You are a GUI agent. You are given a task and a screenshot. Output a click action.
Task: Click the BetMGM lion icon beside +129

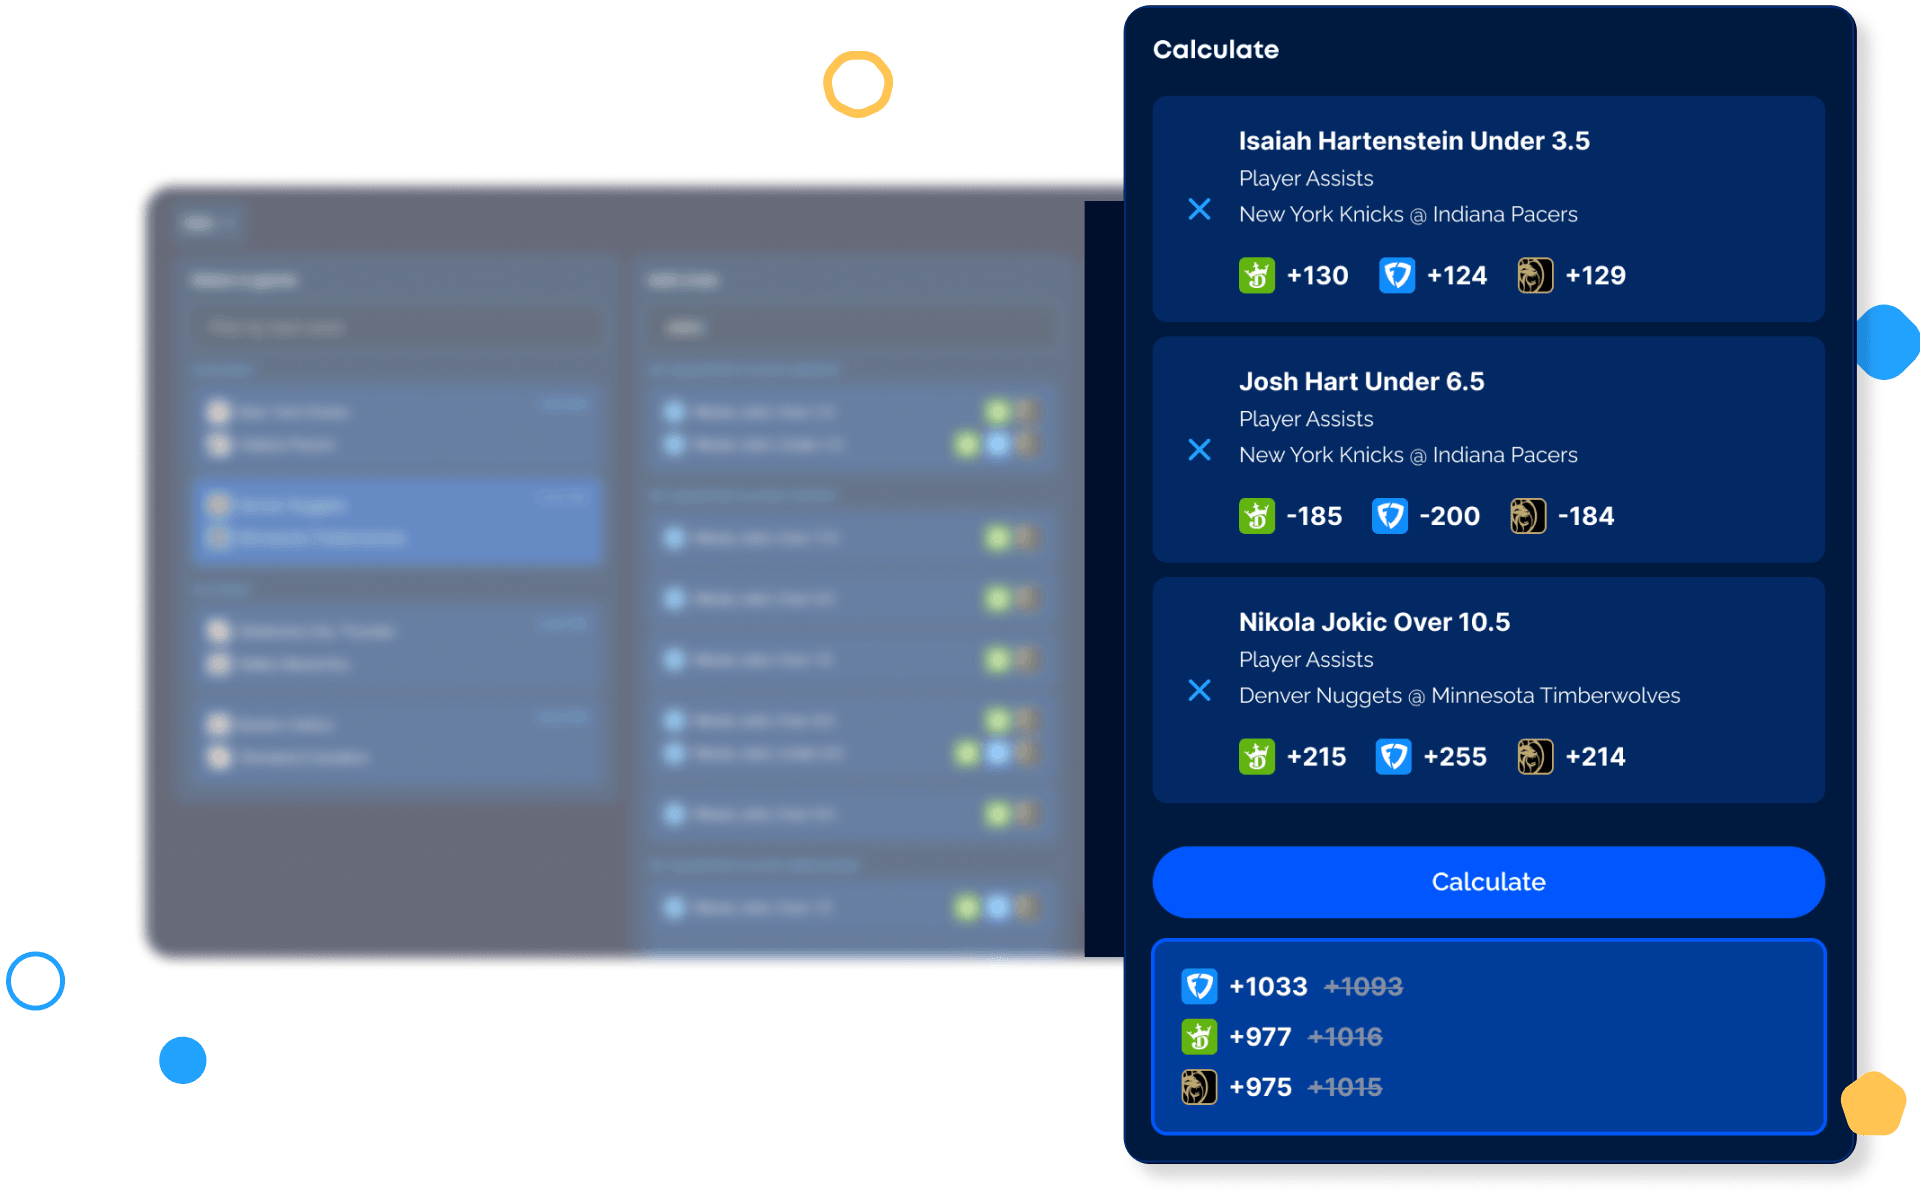tap(1534, 275)
